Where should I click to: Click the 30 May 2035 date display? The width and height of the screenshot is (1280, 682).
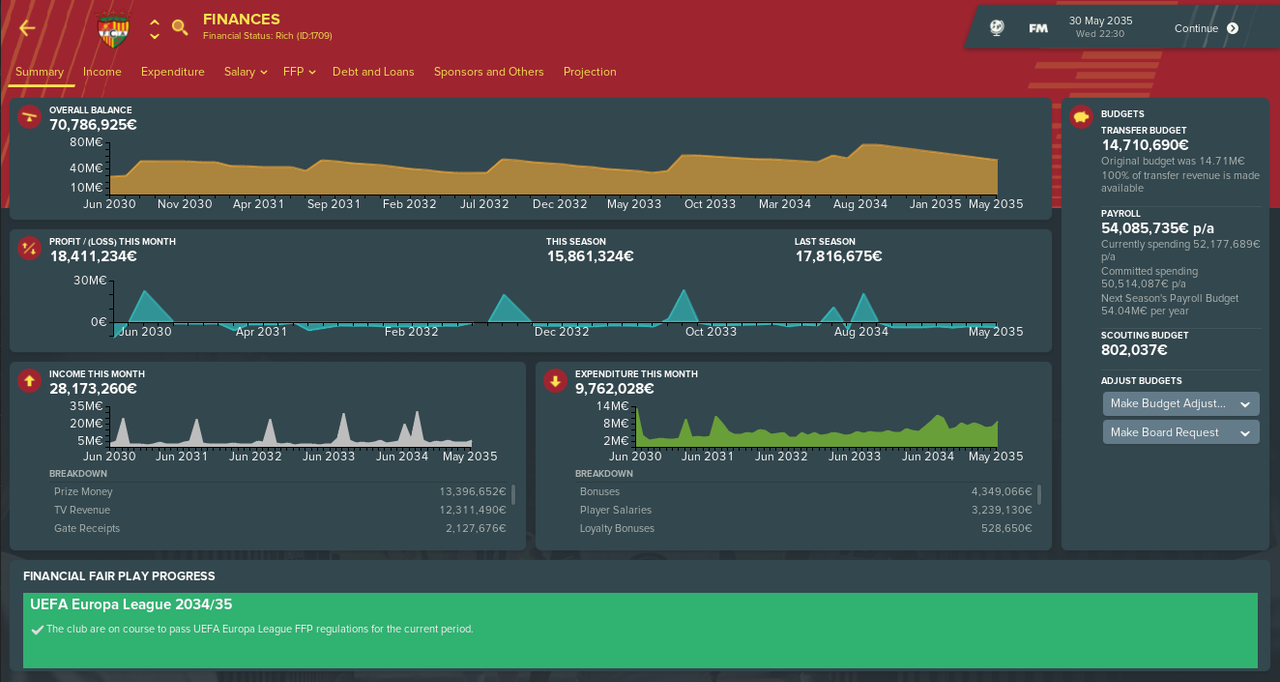[1100, 20]
